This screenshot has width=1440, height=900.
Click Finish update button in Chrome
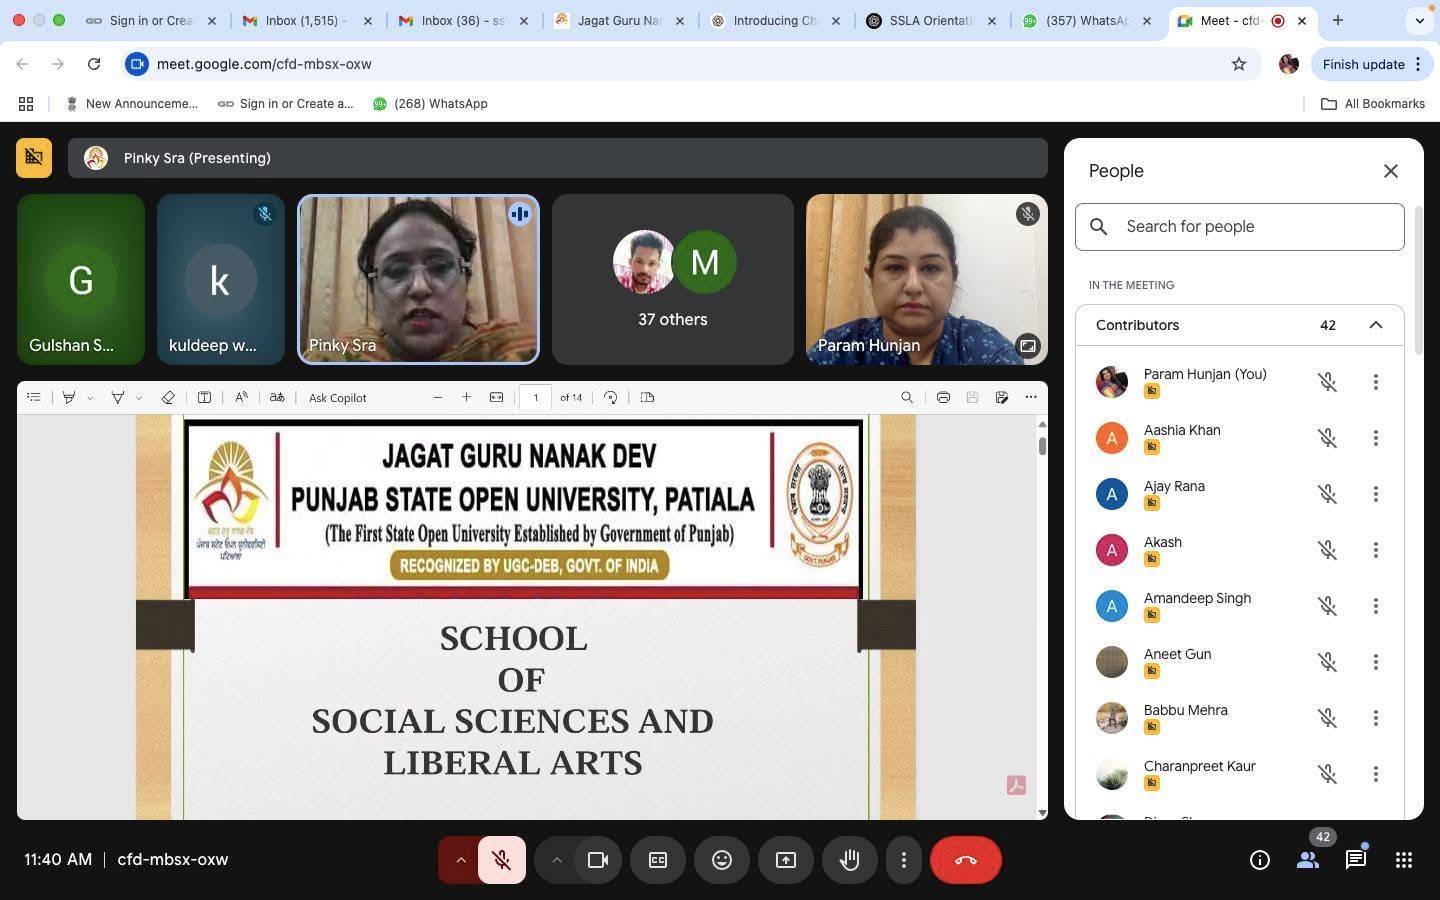(1371, 64)
